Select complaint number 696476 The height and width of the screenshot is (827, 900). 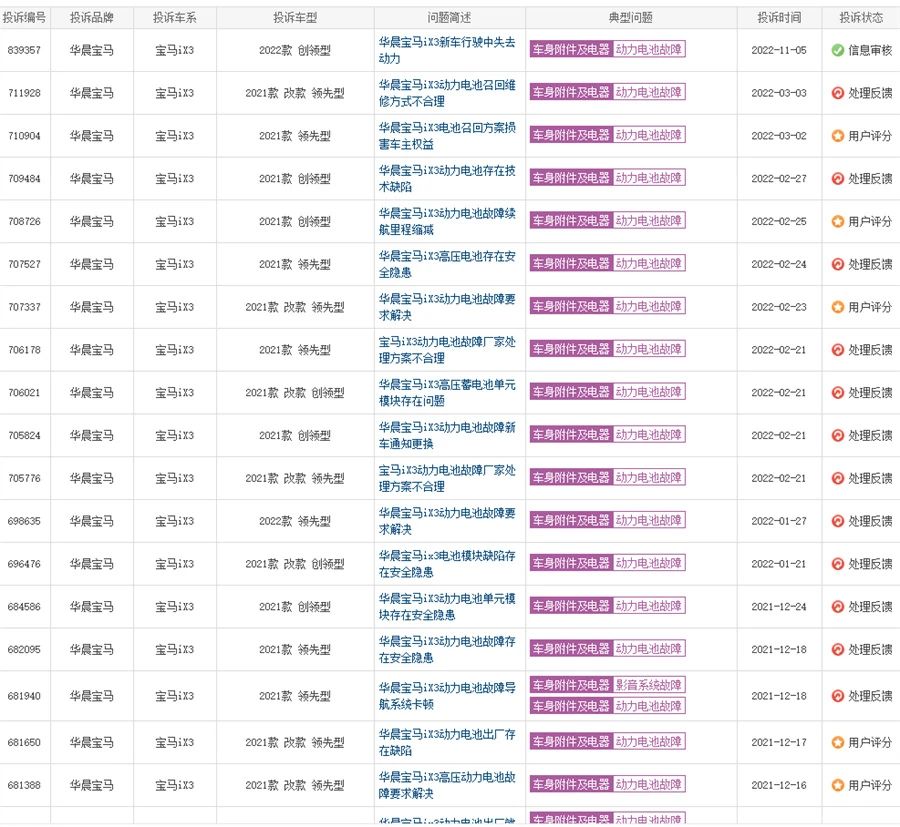[24, 564]
